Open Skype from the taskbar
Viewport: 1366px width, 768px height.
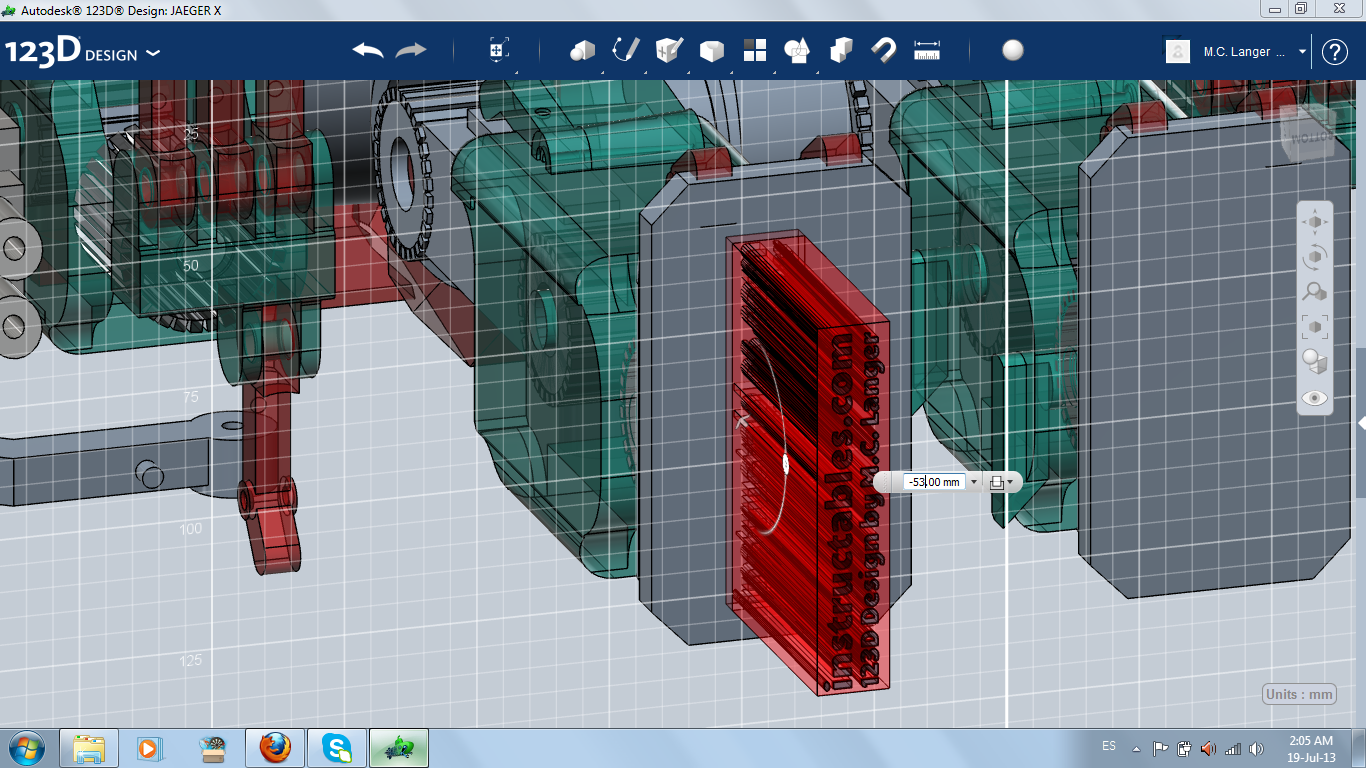(337, 748)
